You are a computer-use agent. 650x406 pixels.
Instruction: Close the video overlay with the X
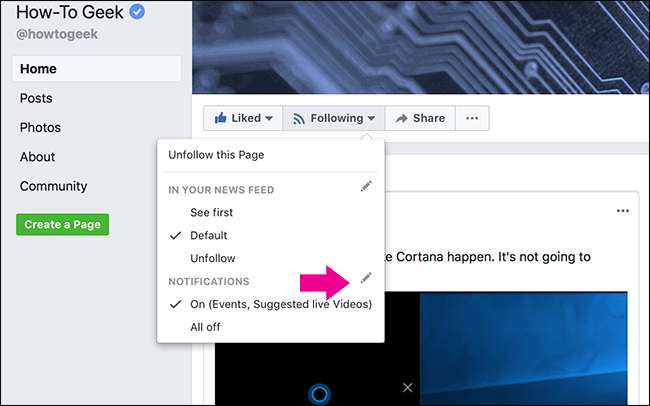(407, 387)
